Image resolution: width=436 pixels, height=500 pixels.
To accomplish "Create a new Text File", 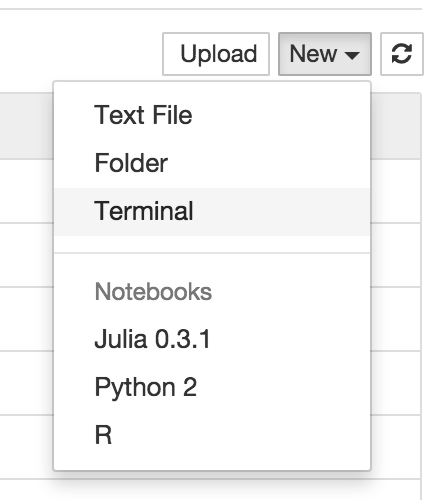I will coord(212,115).
